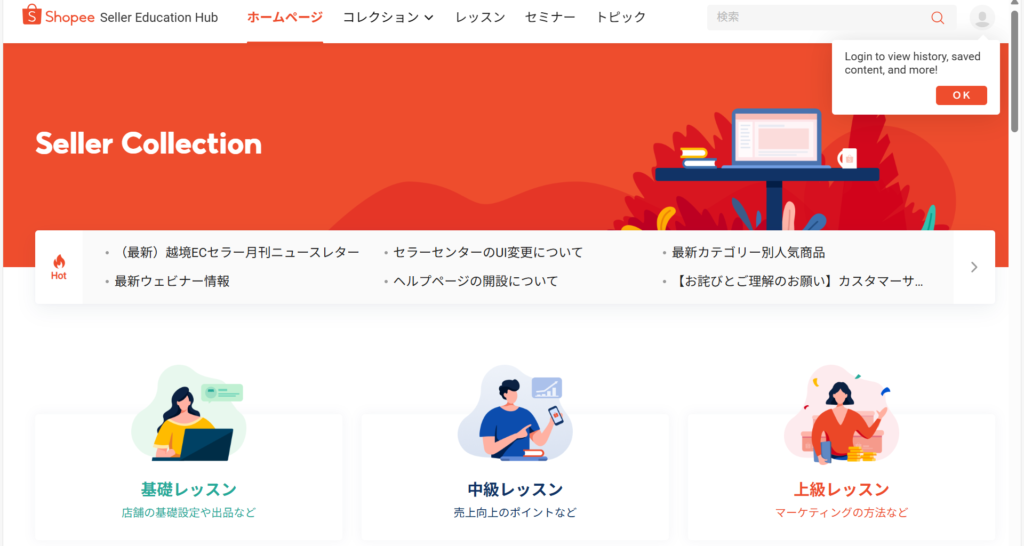Select the 上級レッスン illustration

841,415
